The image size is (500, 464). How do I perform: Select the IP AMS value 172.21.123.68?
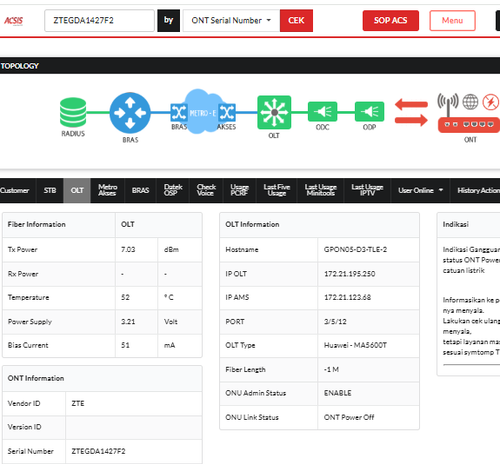pos(347,297)
